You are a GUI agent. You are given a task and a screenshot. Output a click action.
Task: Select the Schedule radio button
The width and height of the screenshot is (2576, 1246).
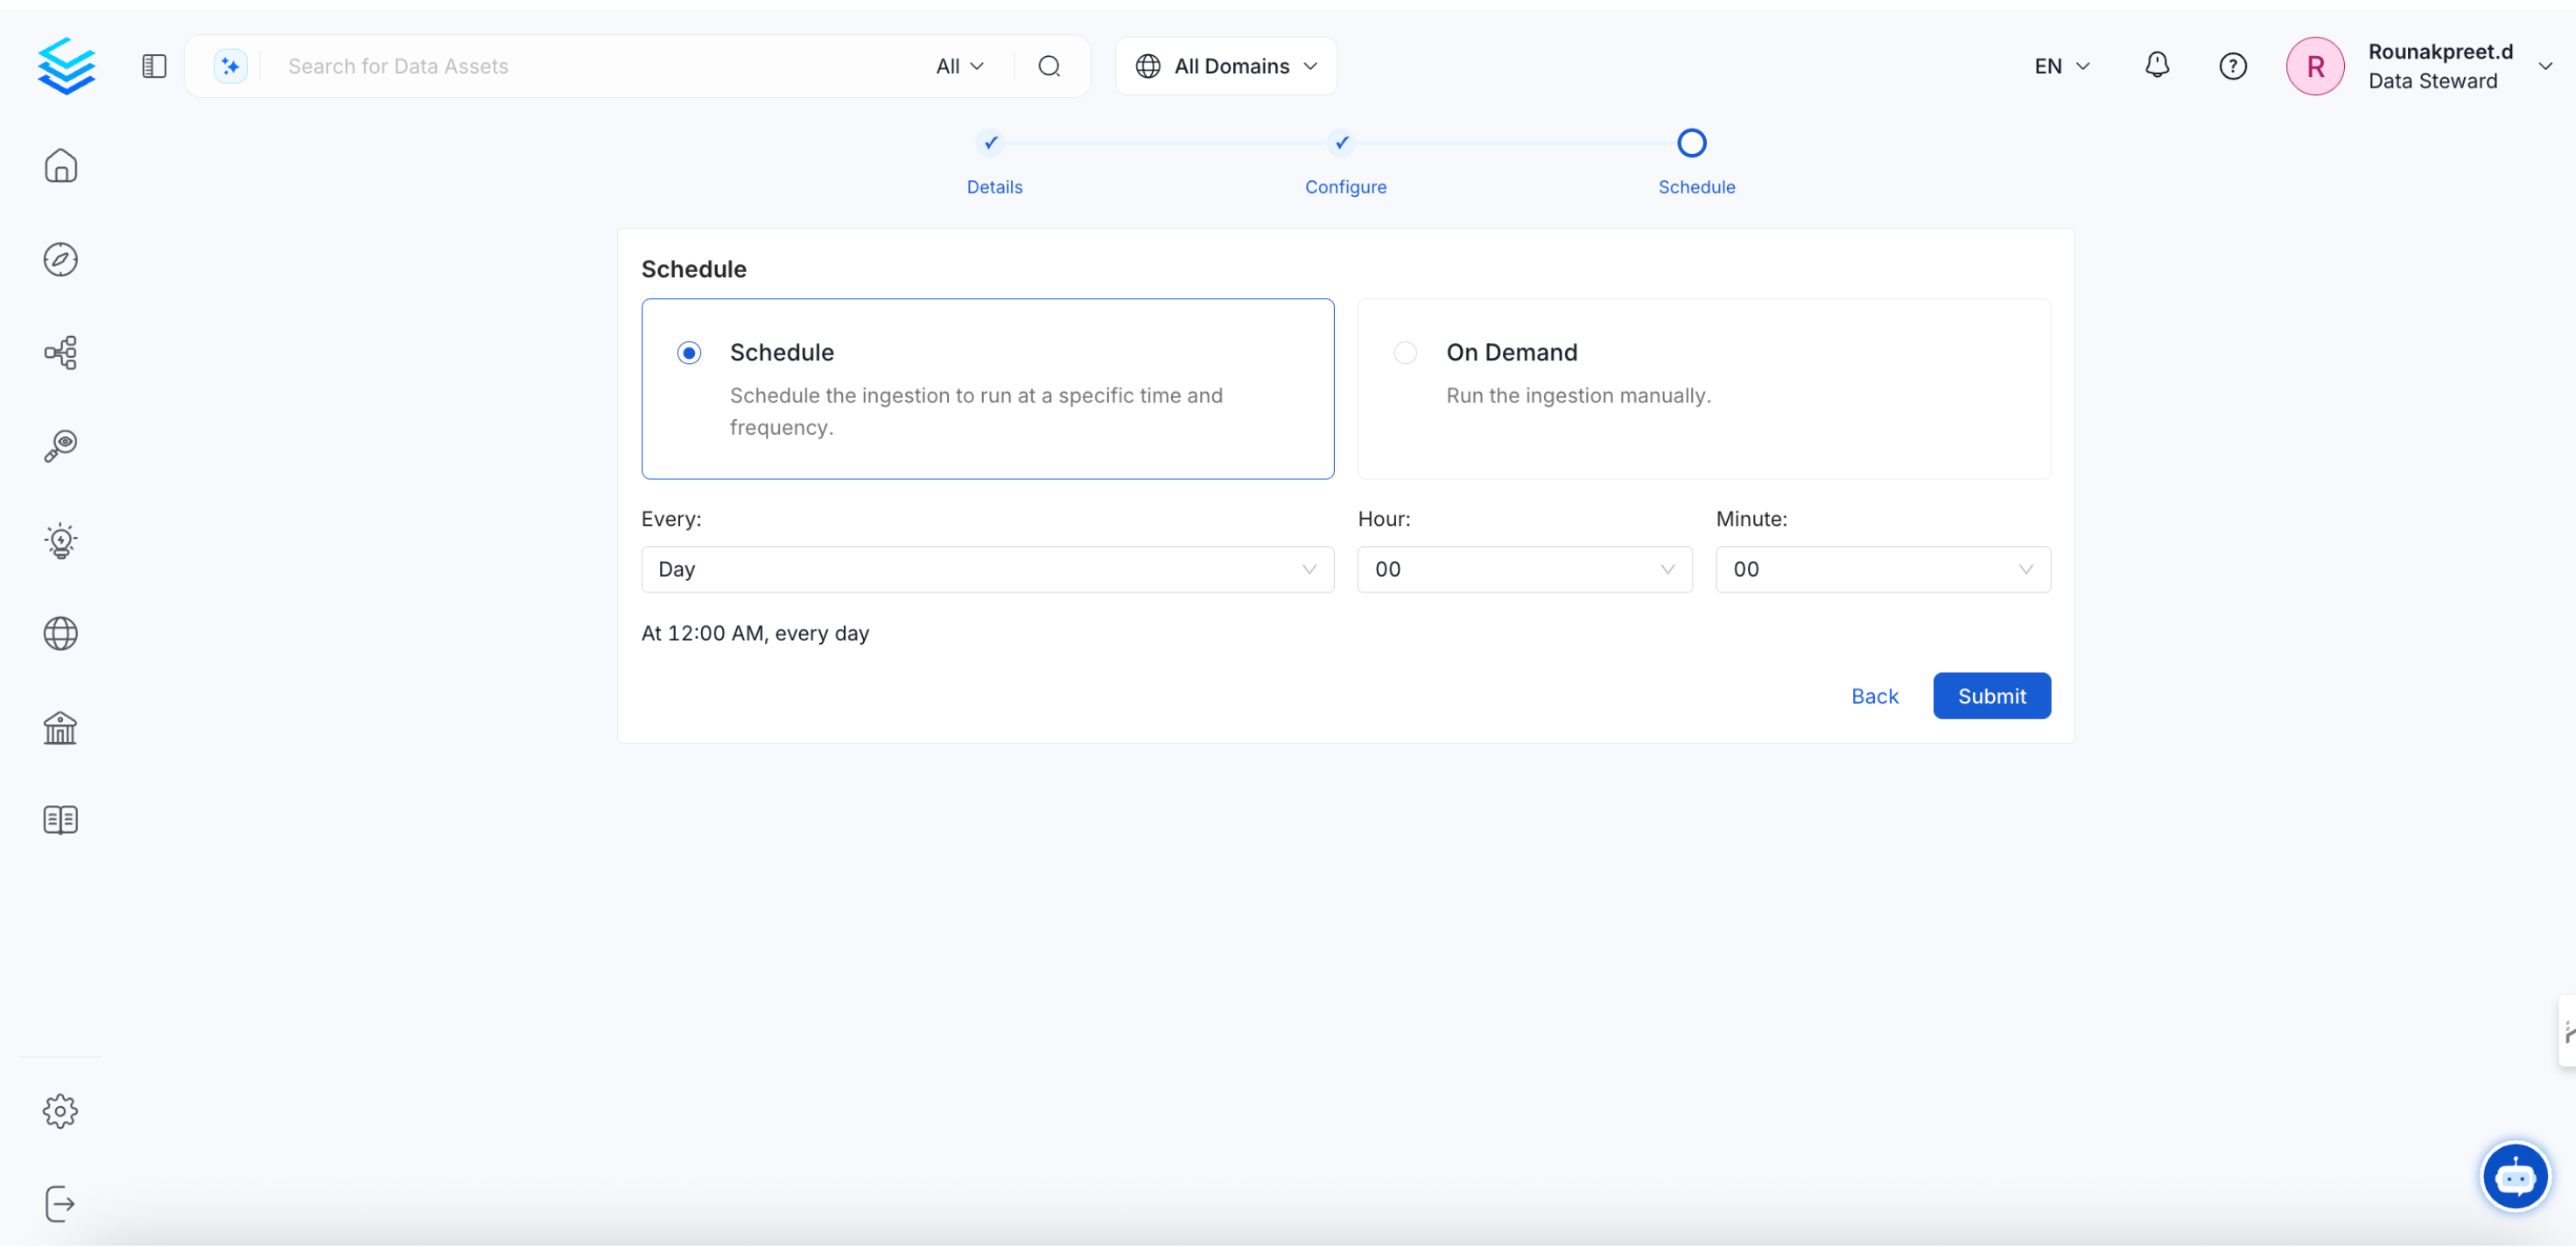pyautogui.click(x=689, y=353)
